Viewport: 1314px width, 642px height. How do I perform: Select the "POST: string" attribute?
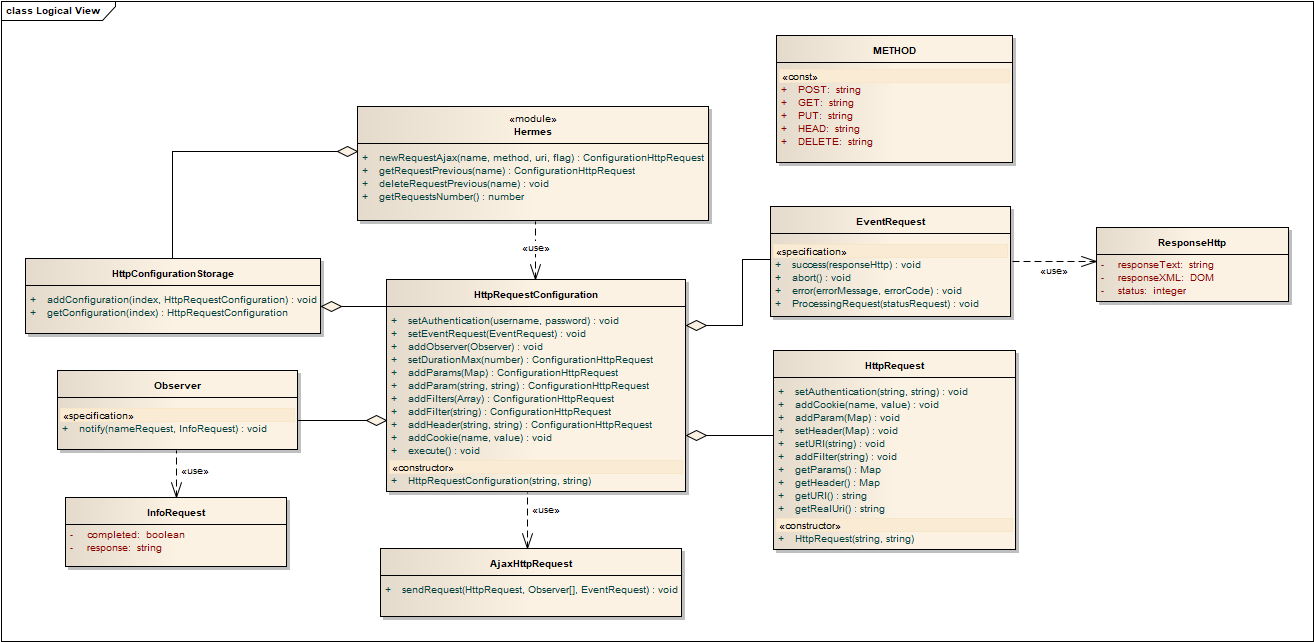(829, 90)
